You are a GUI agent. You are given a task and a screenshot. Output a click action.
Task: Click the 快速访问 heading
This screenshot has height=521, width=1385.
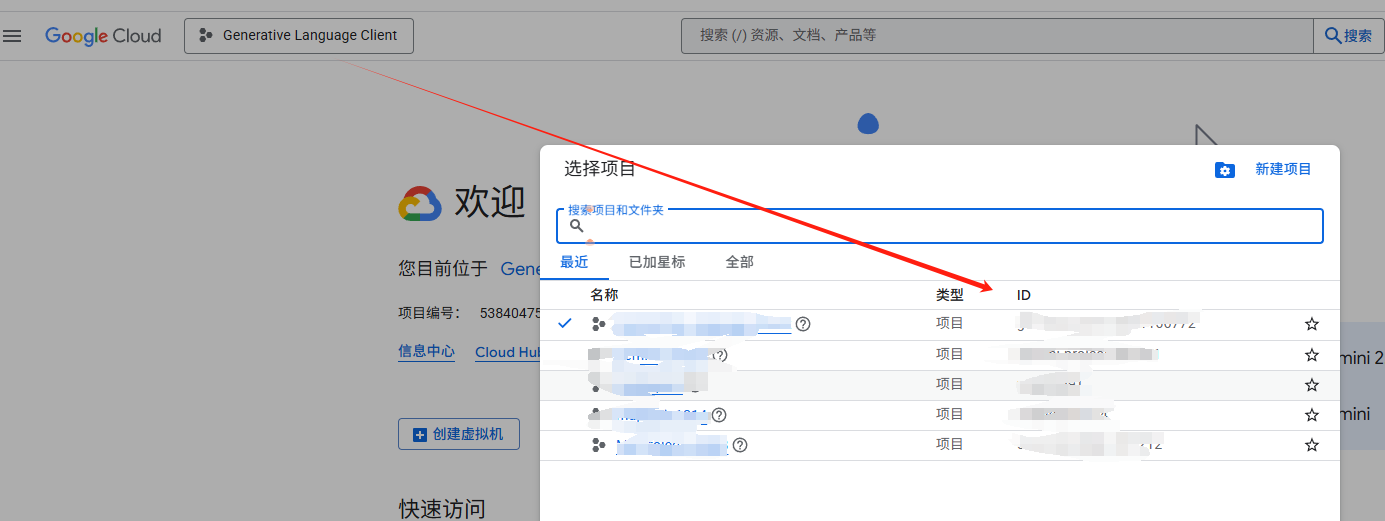(442, 508)
